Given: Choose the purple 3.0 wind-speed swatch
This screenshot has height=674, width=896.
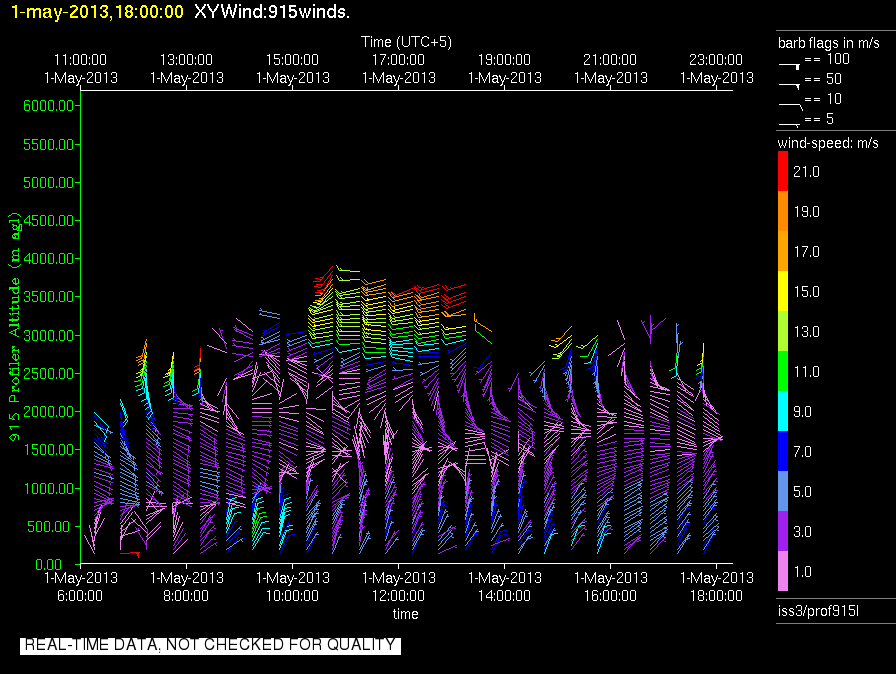Looking at the screenshot, I should tap(783, 532).
